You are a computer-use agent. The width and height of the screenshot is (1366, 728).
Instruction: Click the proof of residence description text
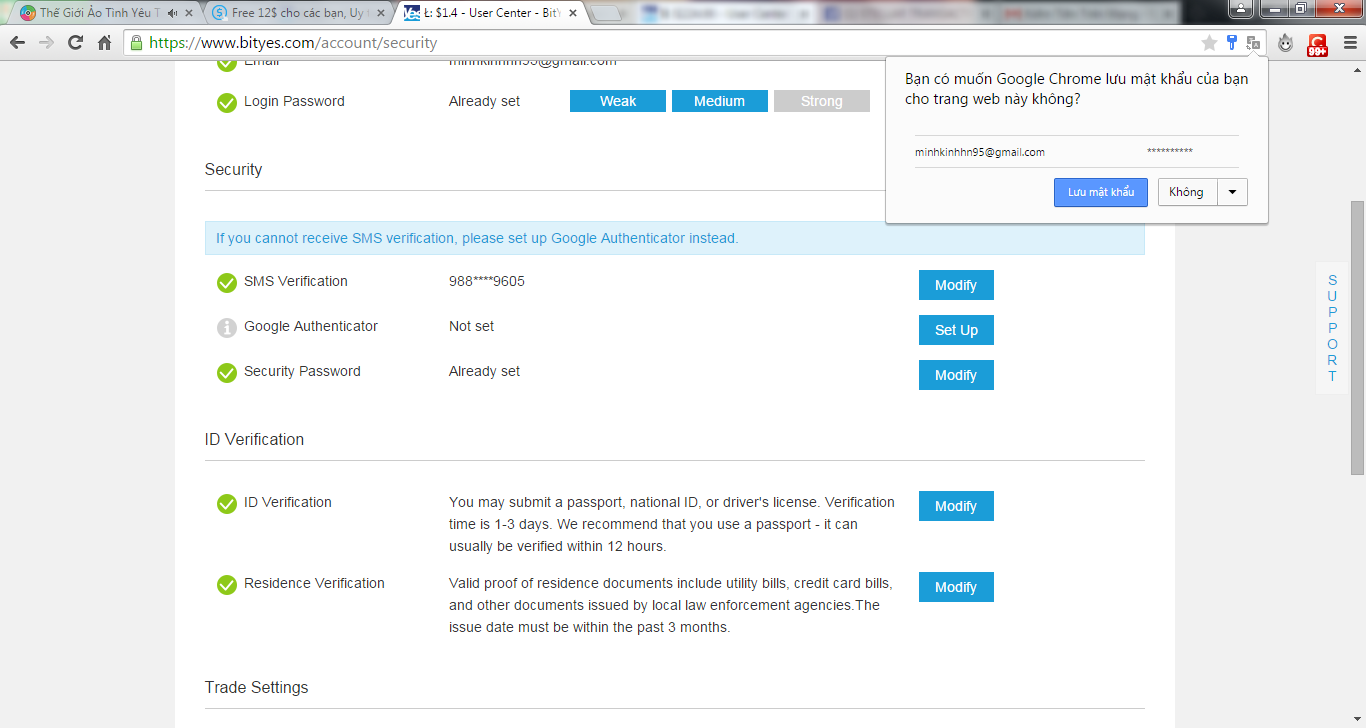coord(671,605)
